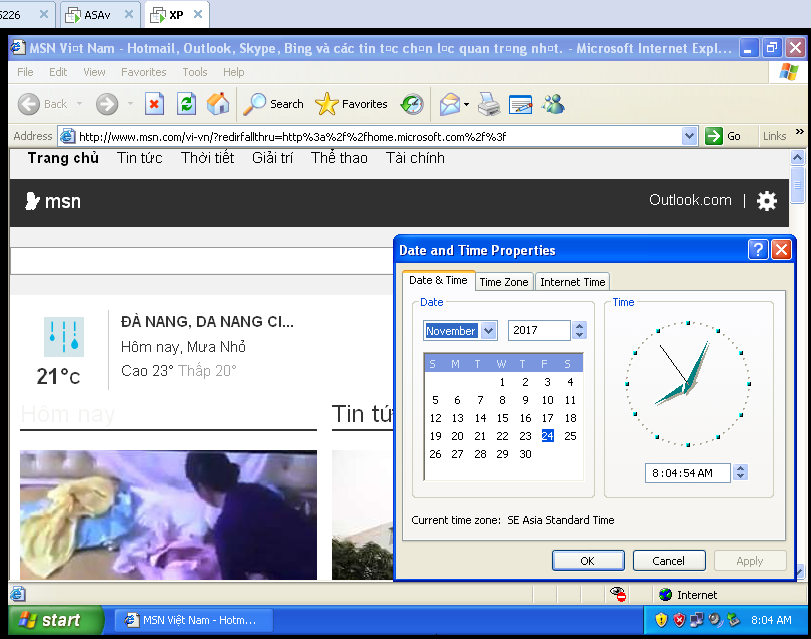
Task: Open the Favorites star button
Action: coord(351,104)
